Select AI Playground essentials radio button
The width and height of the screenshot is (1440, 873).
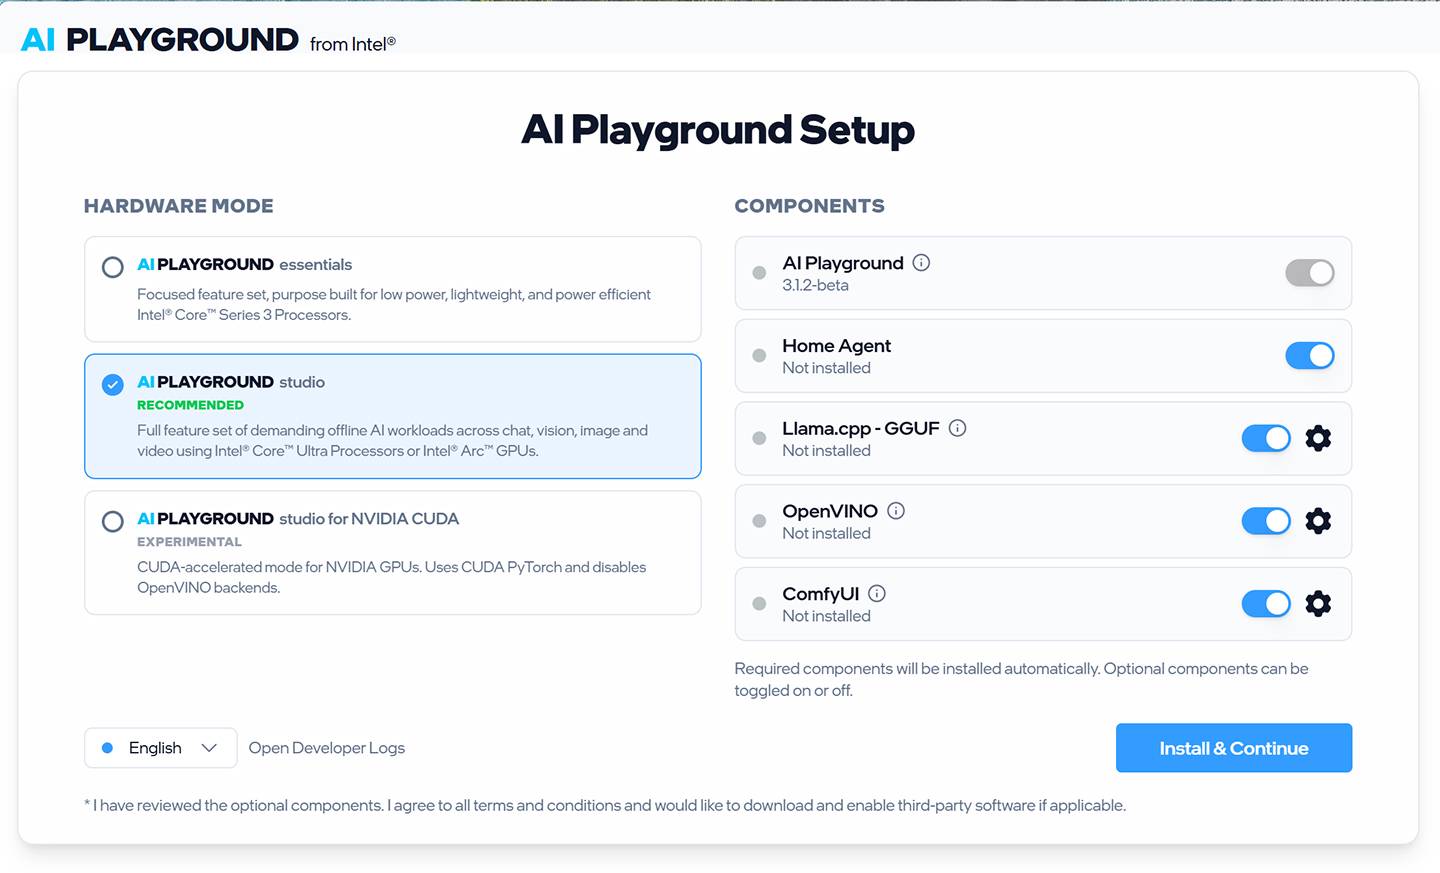(x=113, y=267)
